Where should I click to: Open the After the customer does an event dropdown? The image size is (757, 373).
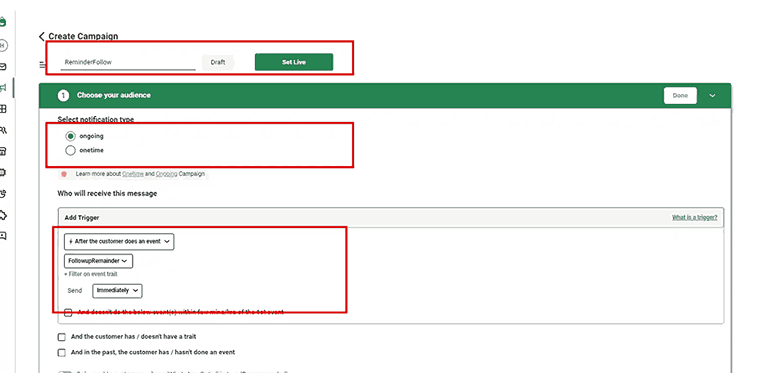coord(119,242)
